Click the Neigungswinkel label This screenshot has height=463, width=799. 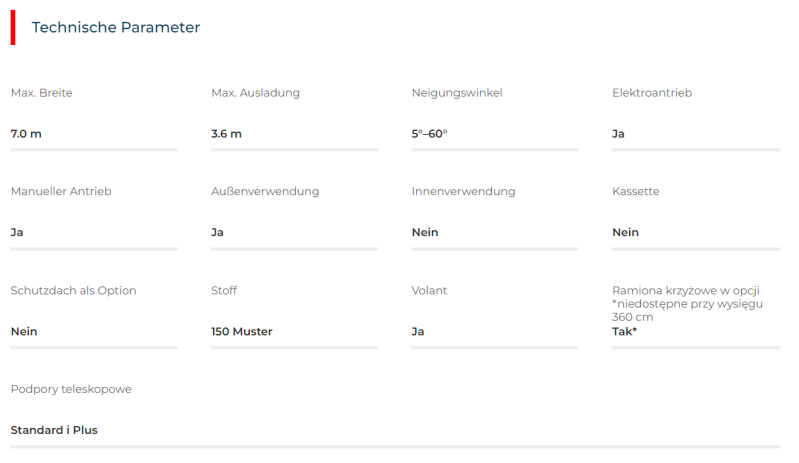[x=456, y=93]
